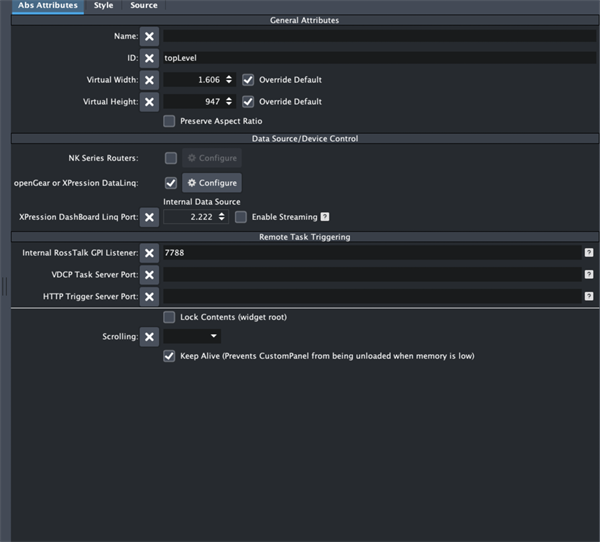Click the Virtual Width spinner arrows
600x542 pixels.
[231, 79]
